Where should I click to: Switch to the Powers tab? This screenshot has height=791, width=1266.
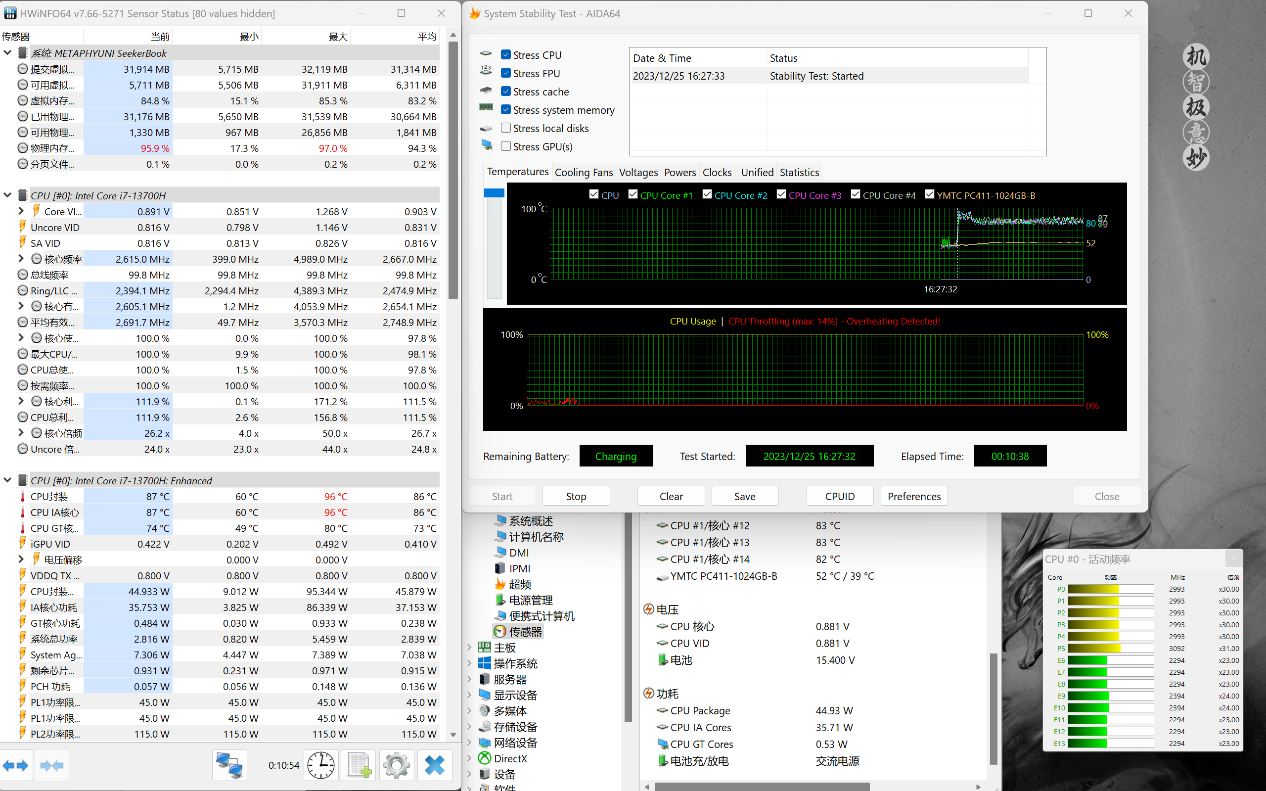tap(680, 172)
